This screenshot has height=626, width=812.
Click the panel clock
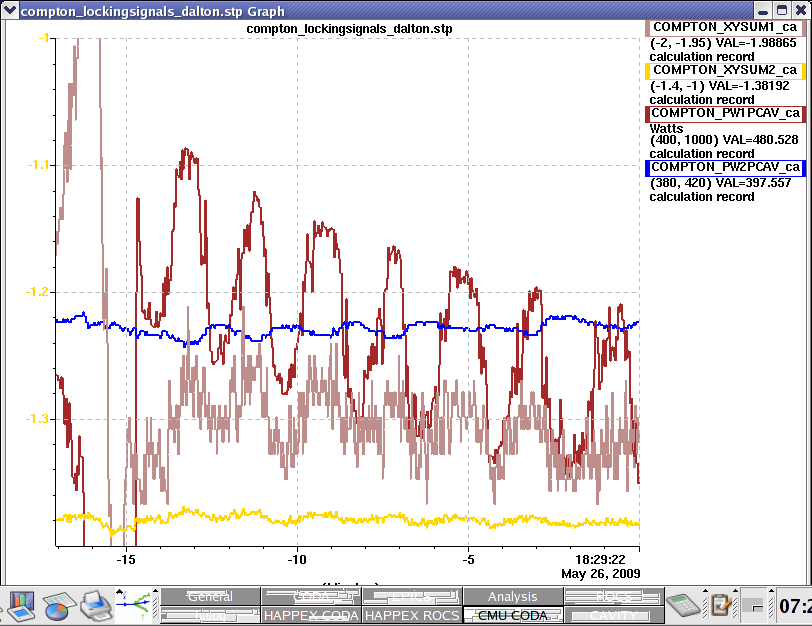tap(795, 606)
